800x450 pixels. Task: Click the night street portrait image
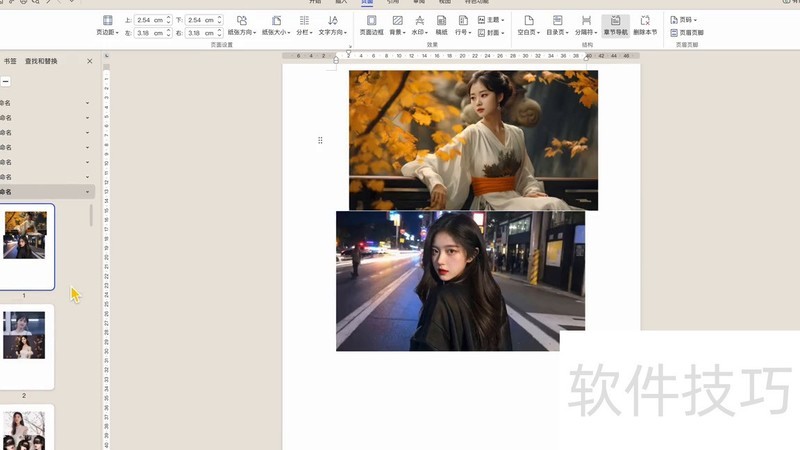tap(460, 280)
